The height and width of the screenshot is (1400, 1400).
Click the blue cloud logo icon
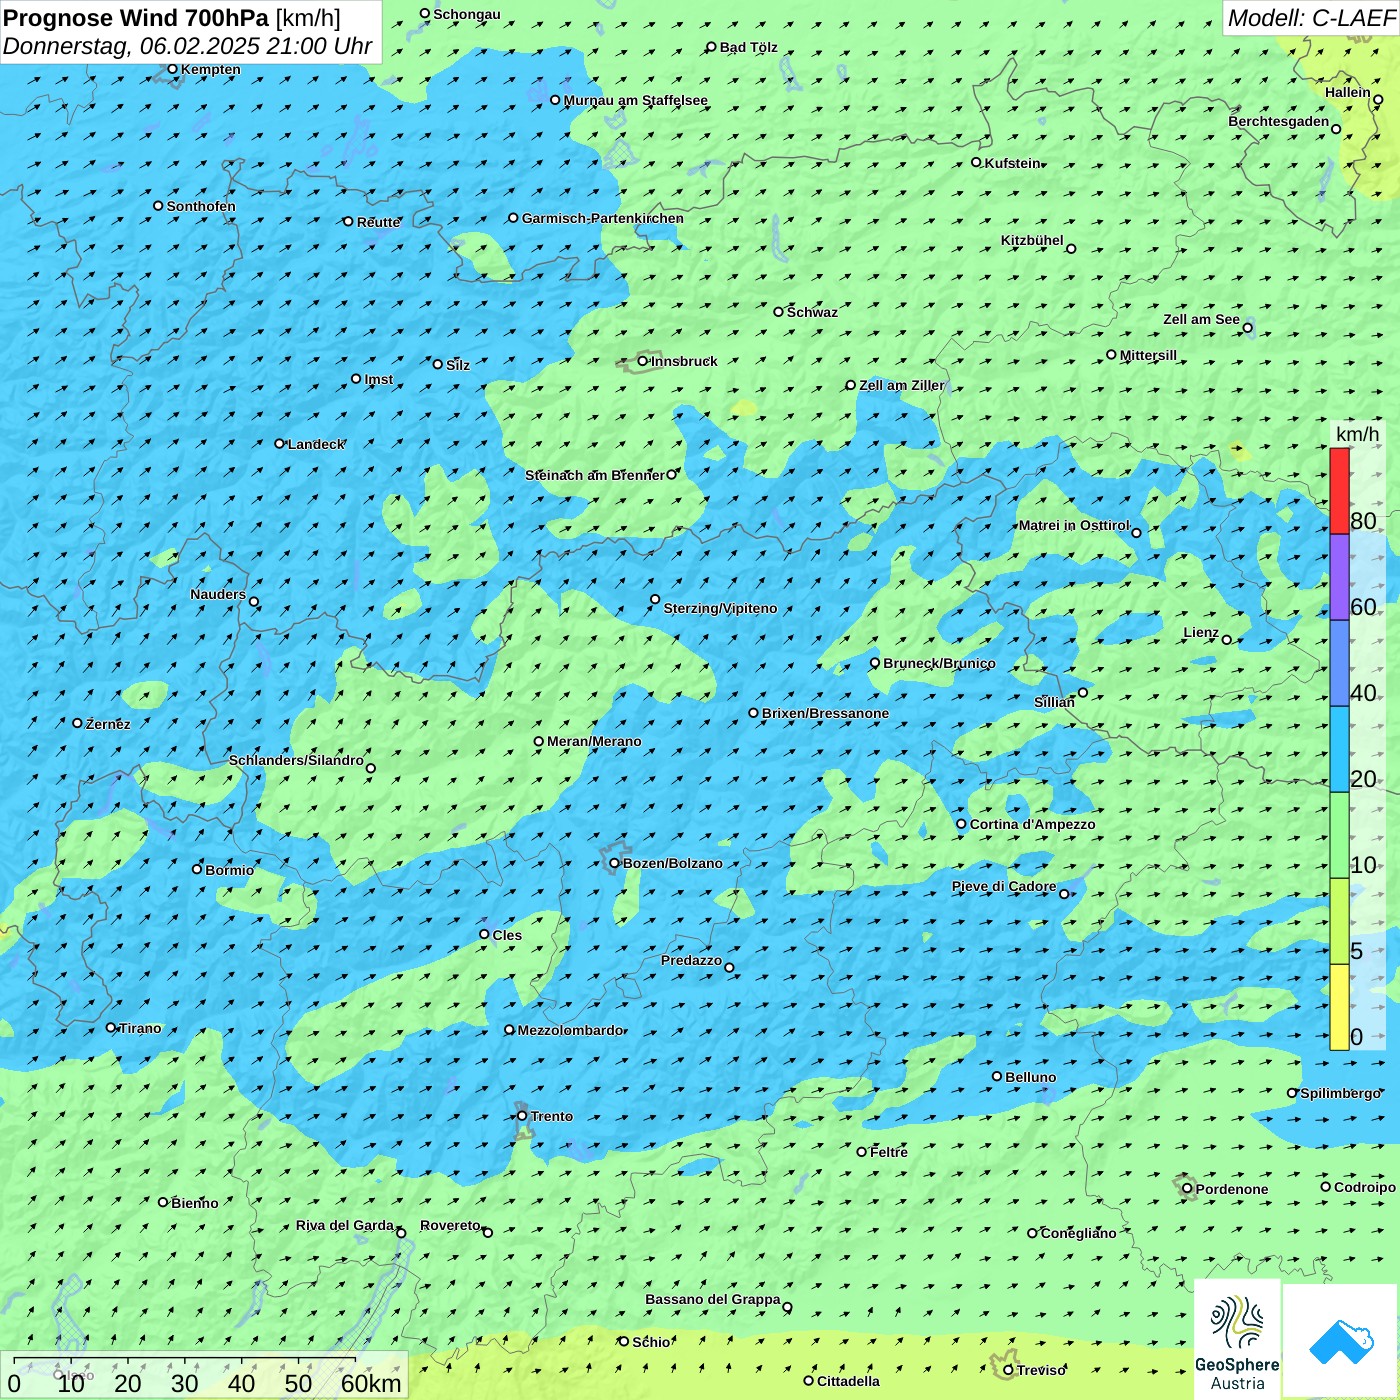(x=1341, y=1340)
